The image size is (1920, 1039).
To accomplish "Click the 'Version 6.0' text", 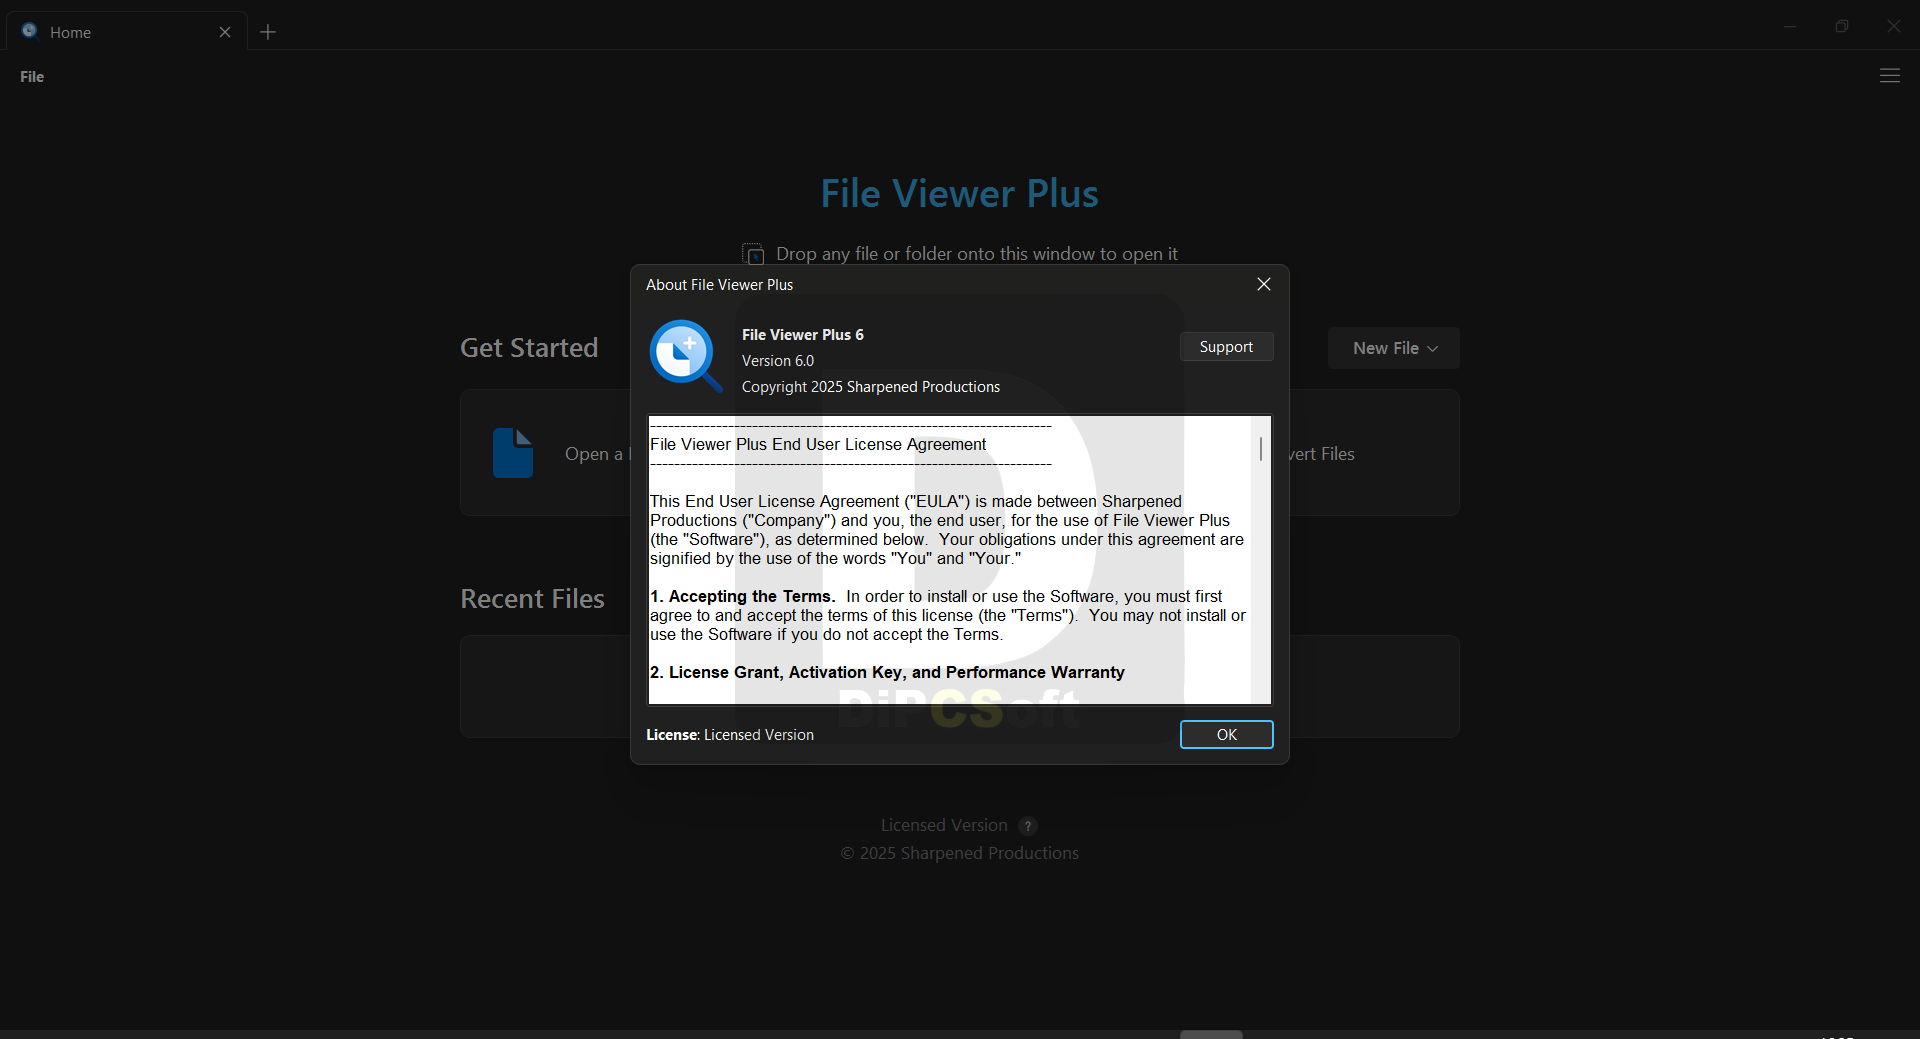I will point(778,361).
